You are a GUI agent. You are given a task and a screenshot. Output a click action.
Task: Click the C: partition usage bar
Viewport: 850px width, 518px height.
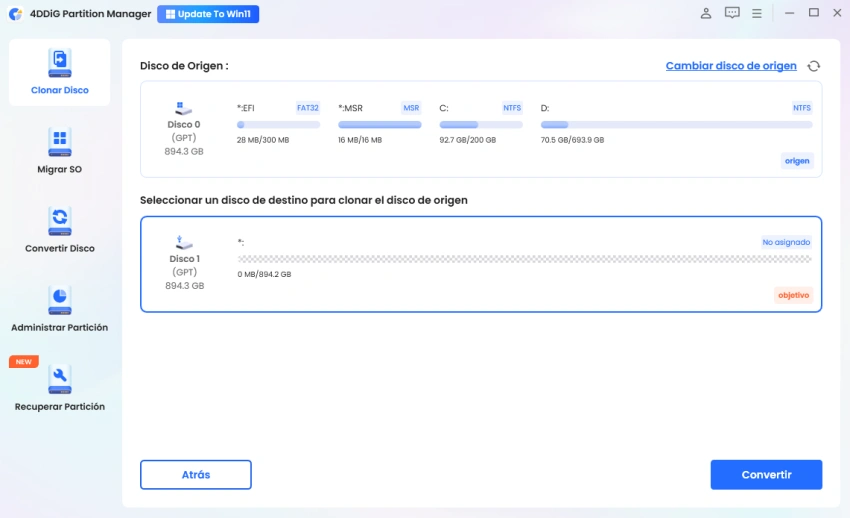pos(481,125)
